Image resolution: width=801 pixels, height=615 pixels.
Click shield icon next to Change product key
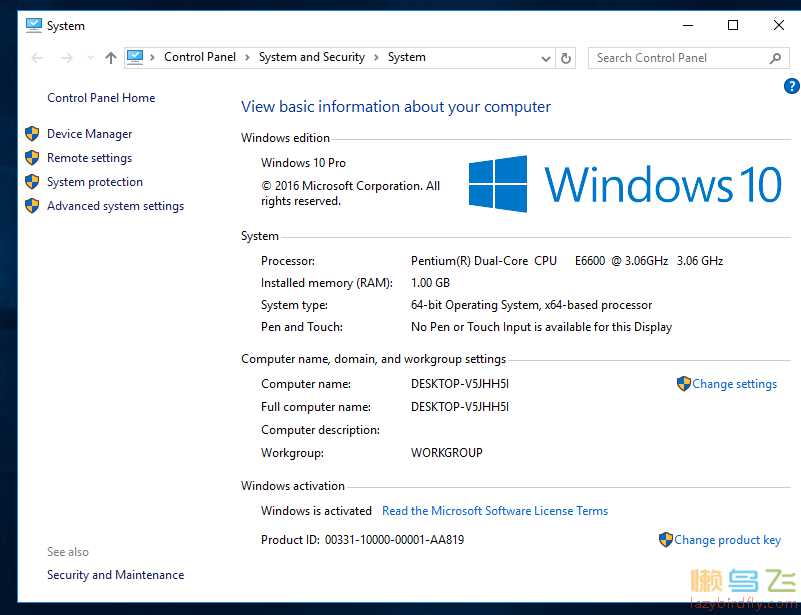pos(666,539)
